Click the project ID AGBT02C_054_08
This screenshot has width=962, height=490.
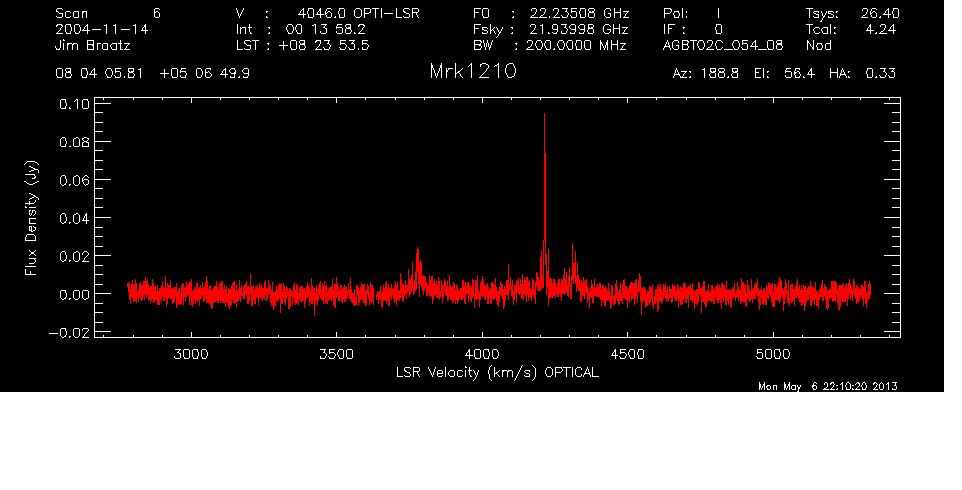click(x=723, y=45)
